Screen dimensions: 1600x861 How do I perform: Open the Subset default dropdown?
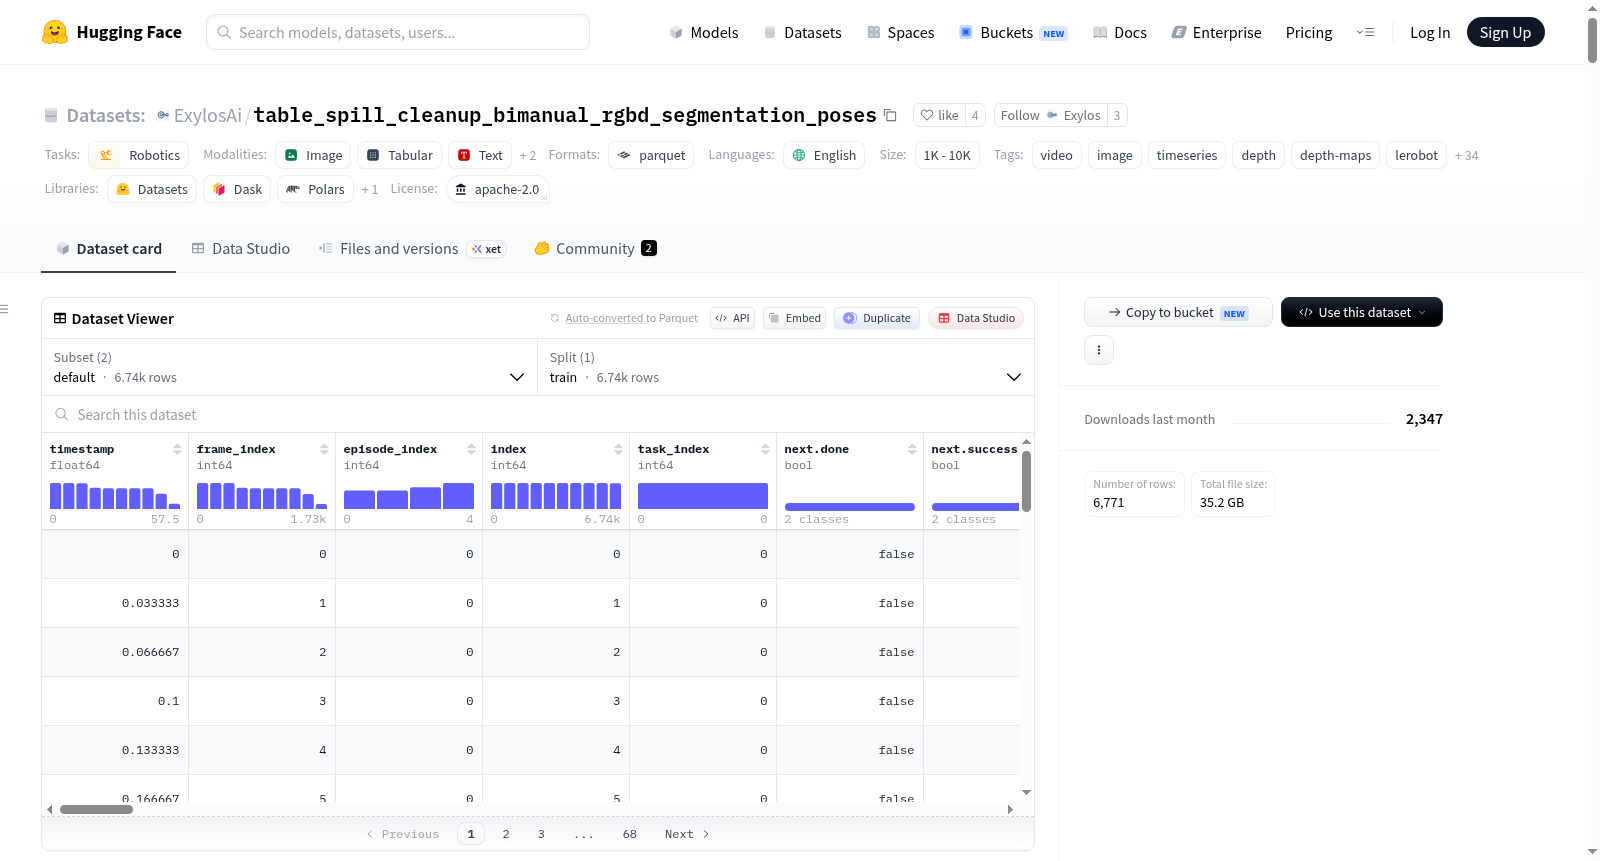pos(289,367)
